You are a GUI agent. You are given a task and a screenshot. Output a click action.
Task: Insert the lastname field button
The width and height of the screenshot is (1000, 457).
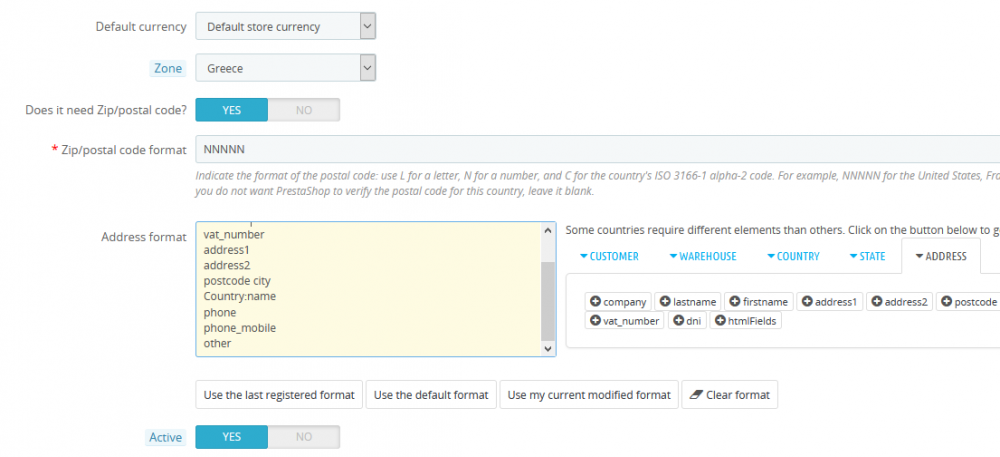[689, 301]
